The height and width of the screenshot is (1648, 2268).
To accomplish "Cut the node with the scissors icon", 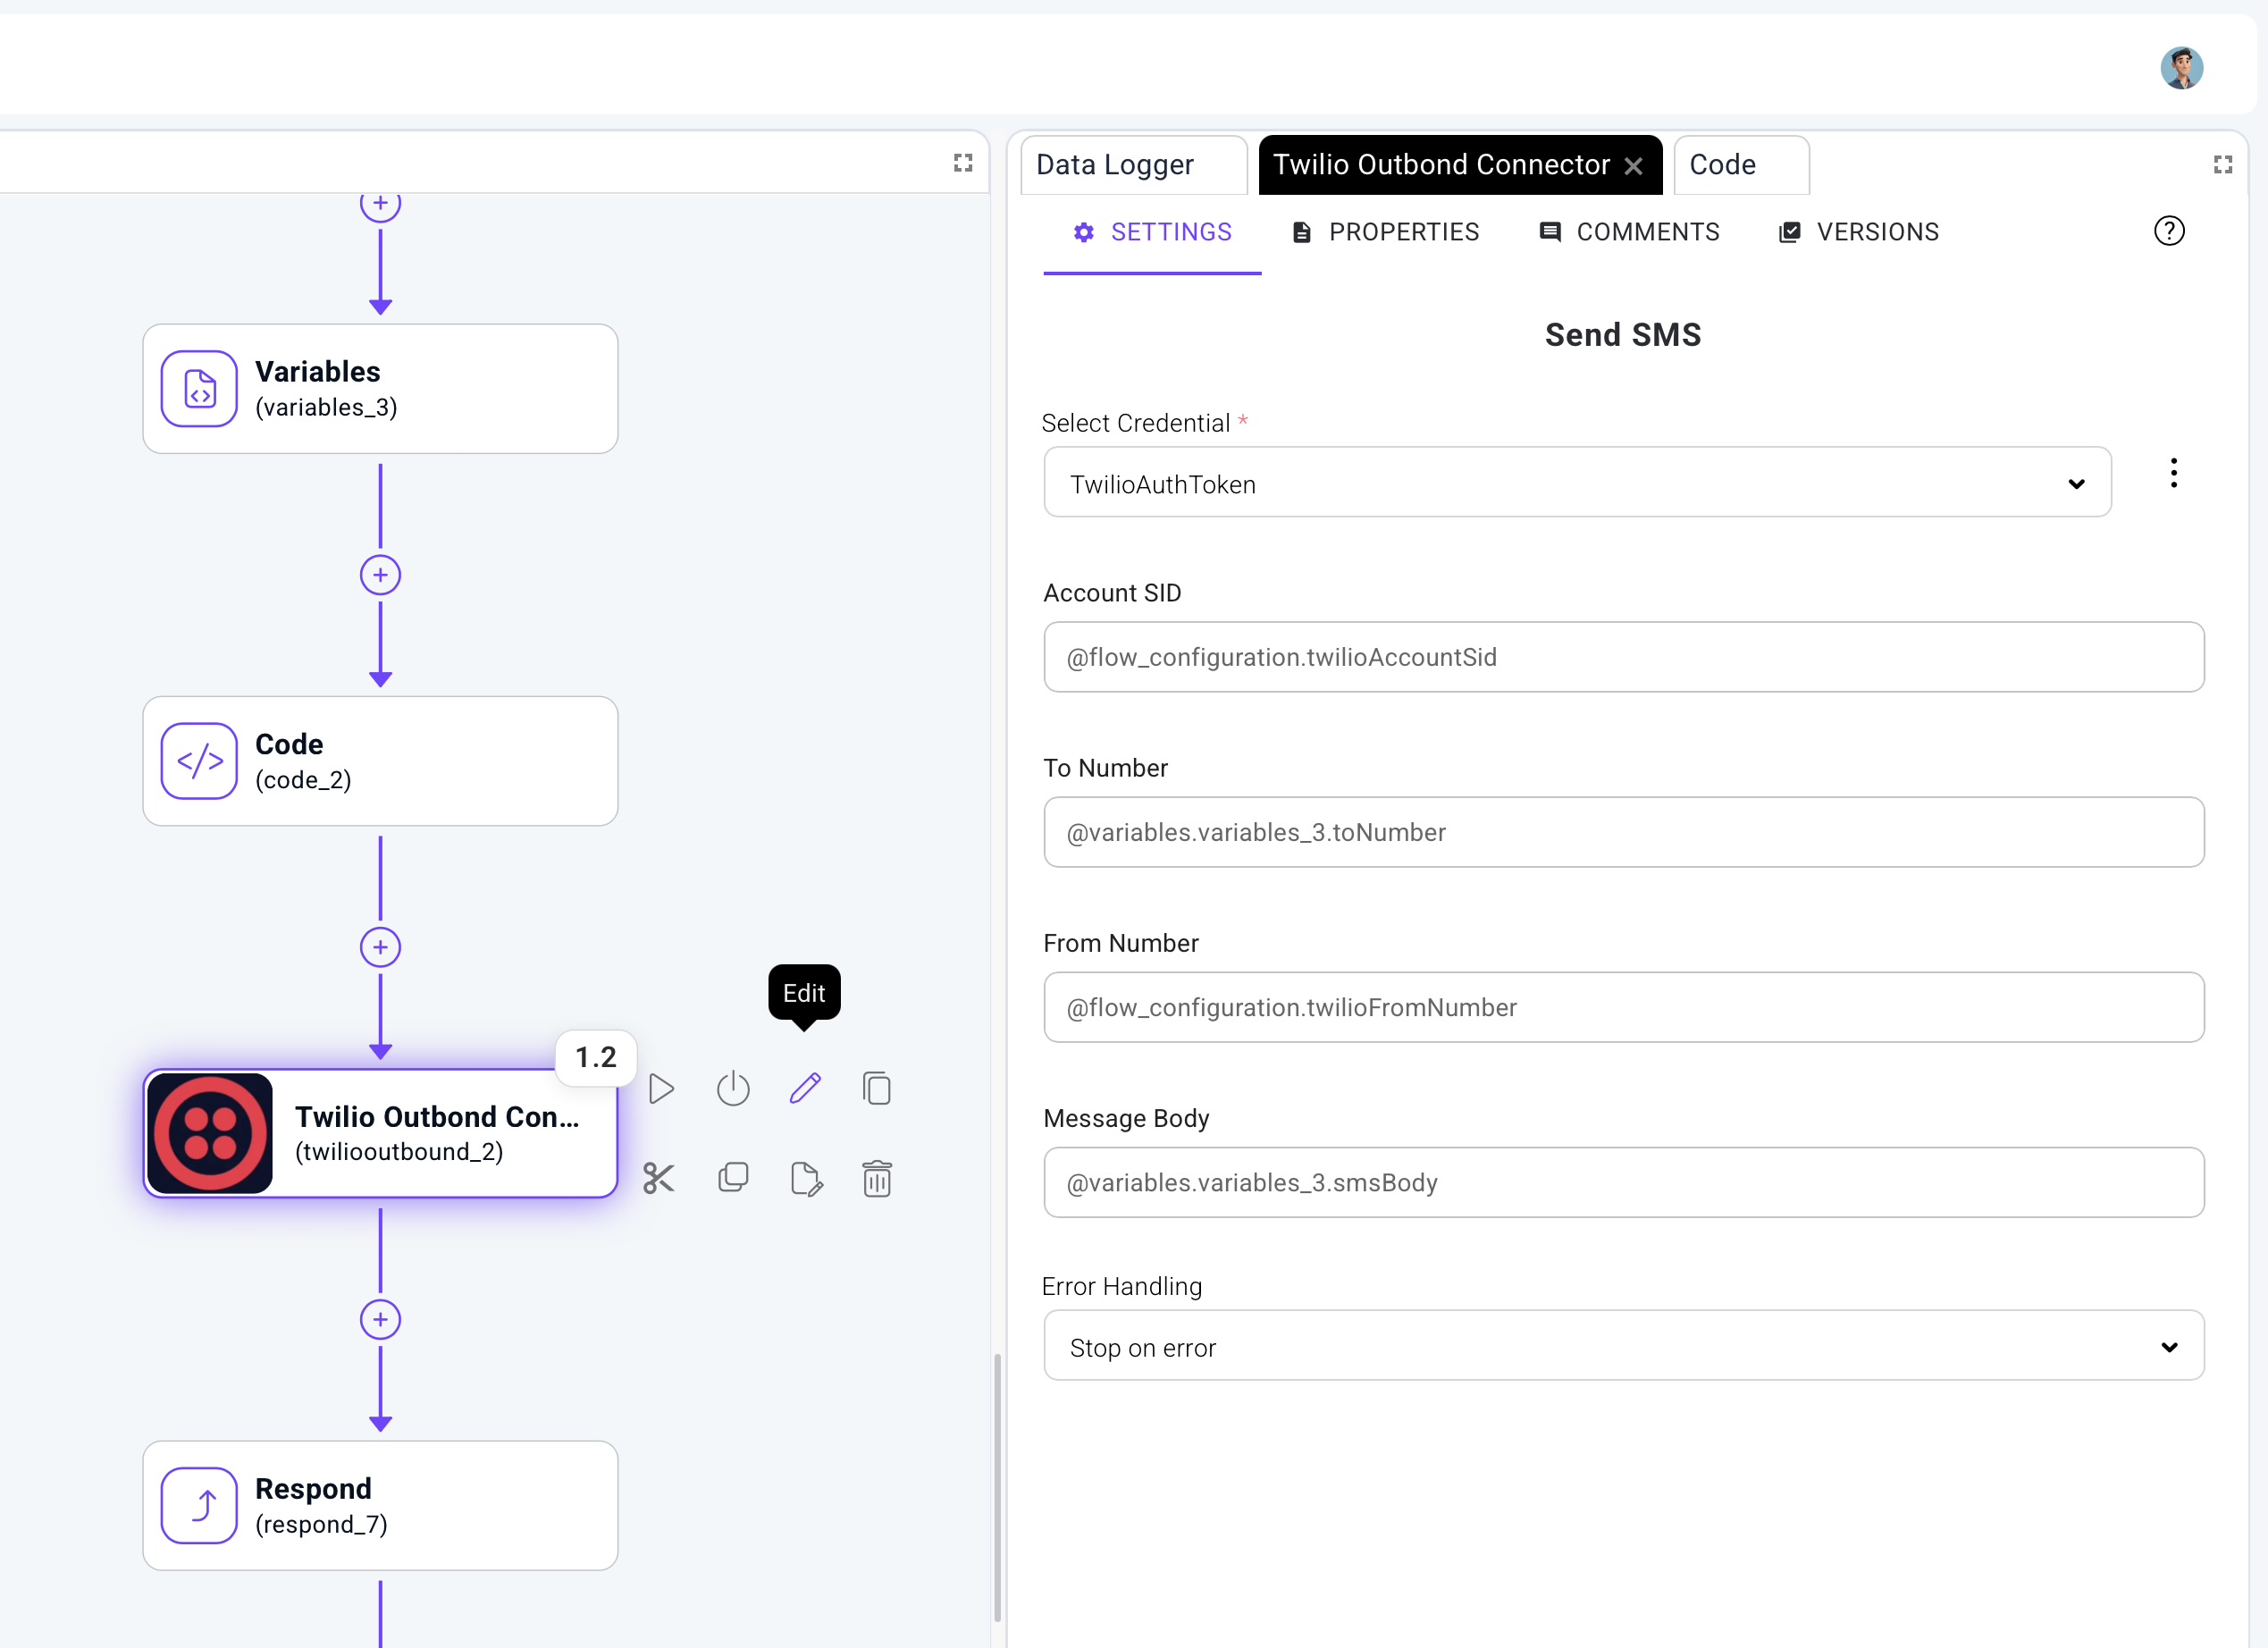I will 659,1178.
